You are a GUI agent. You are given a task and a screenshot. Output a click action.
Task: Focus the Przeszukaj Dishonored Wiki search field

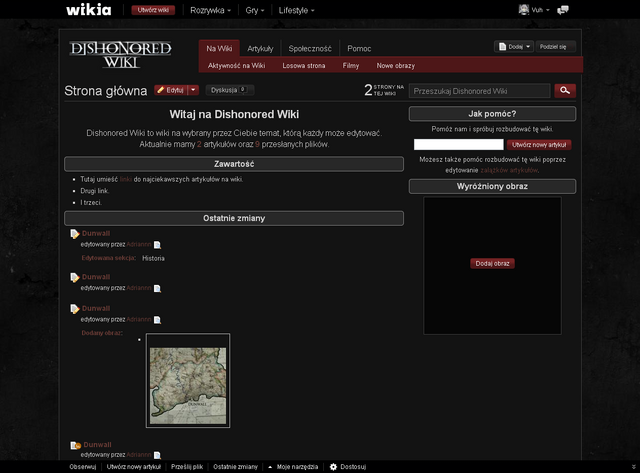(x=480, y=91)
